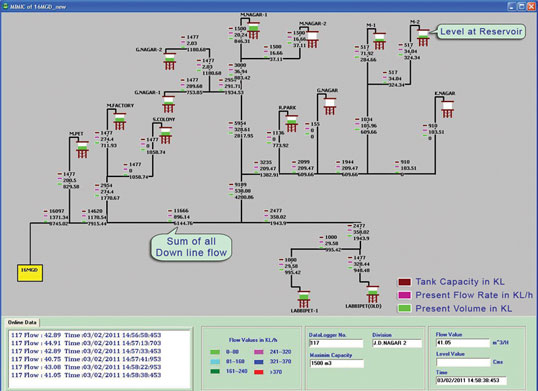Open the Online Data tab
The width and height of the screenshot is (538, 391).
22,322
